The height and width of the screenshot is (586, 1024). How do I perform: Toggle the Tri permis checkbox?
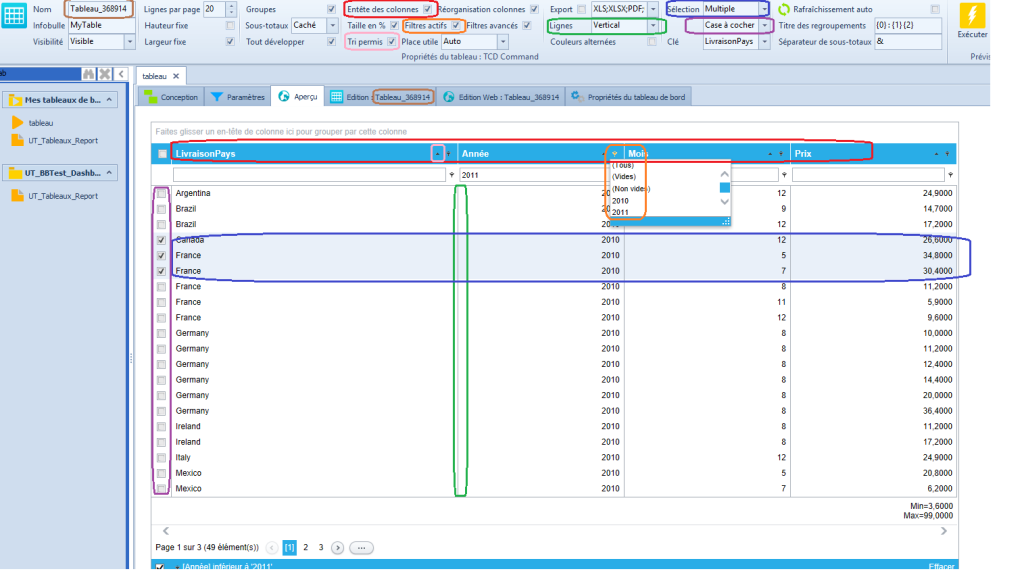point(391,42)
